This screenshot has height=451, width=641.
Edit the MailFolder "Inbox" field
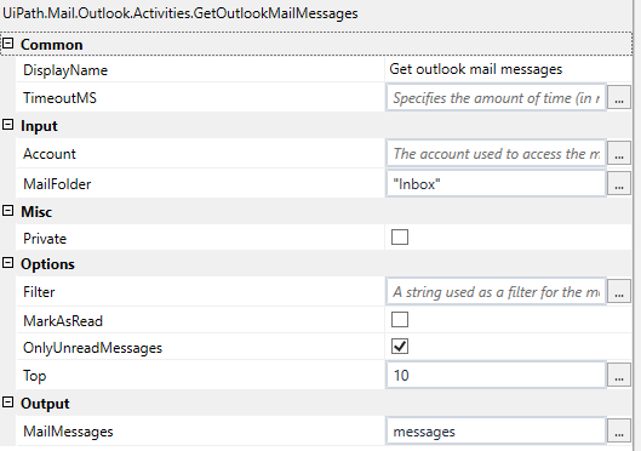(x=496, y=184)
